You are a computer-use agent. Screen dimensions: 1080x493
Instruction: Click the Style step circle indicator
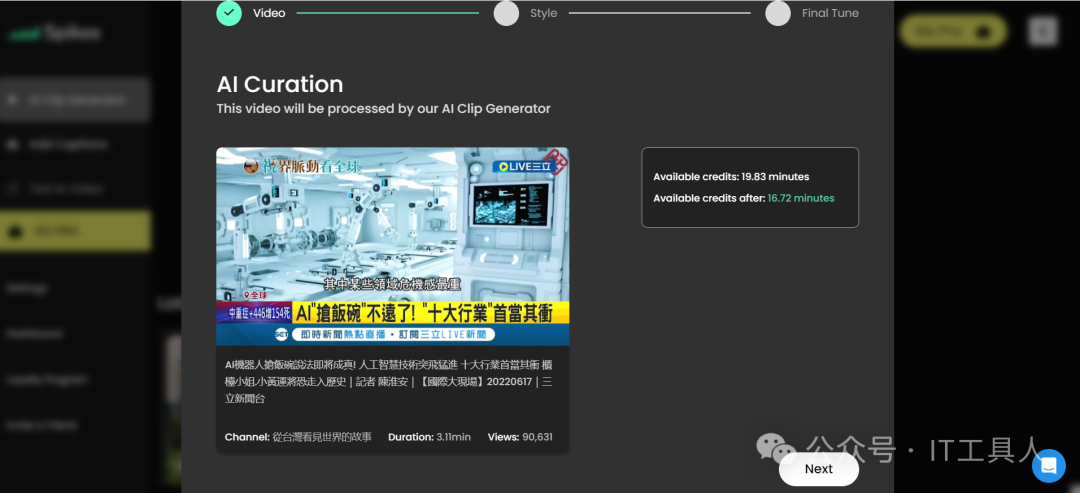coord(506,13)
